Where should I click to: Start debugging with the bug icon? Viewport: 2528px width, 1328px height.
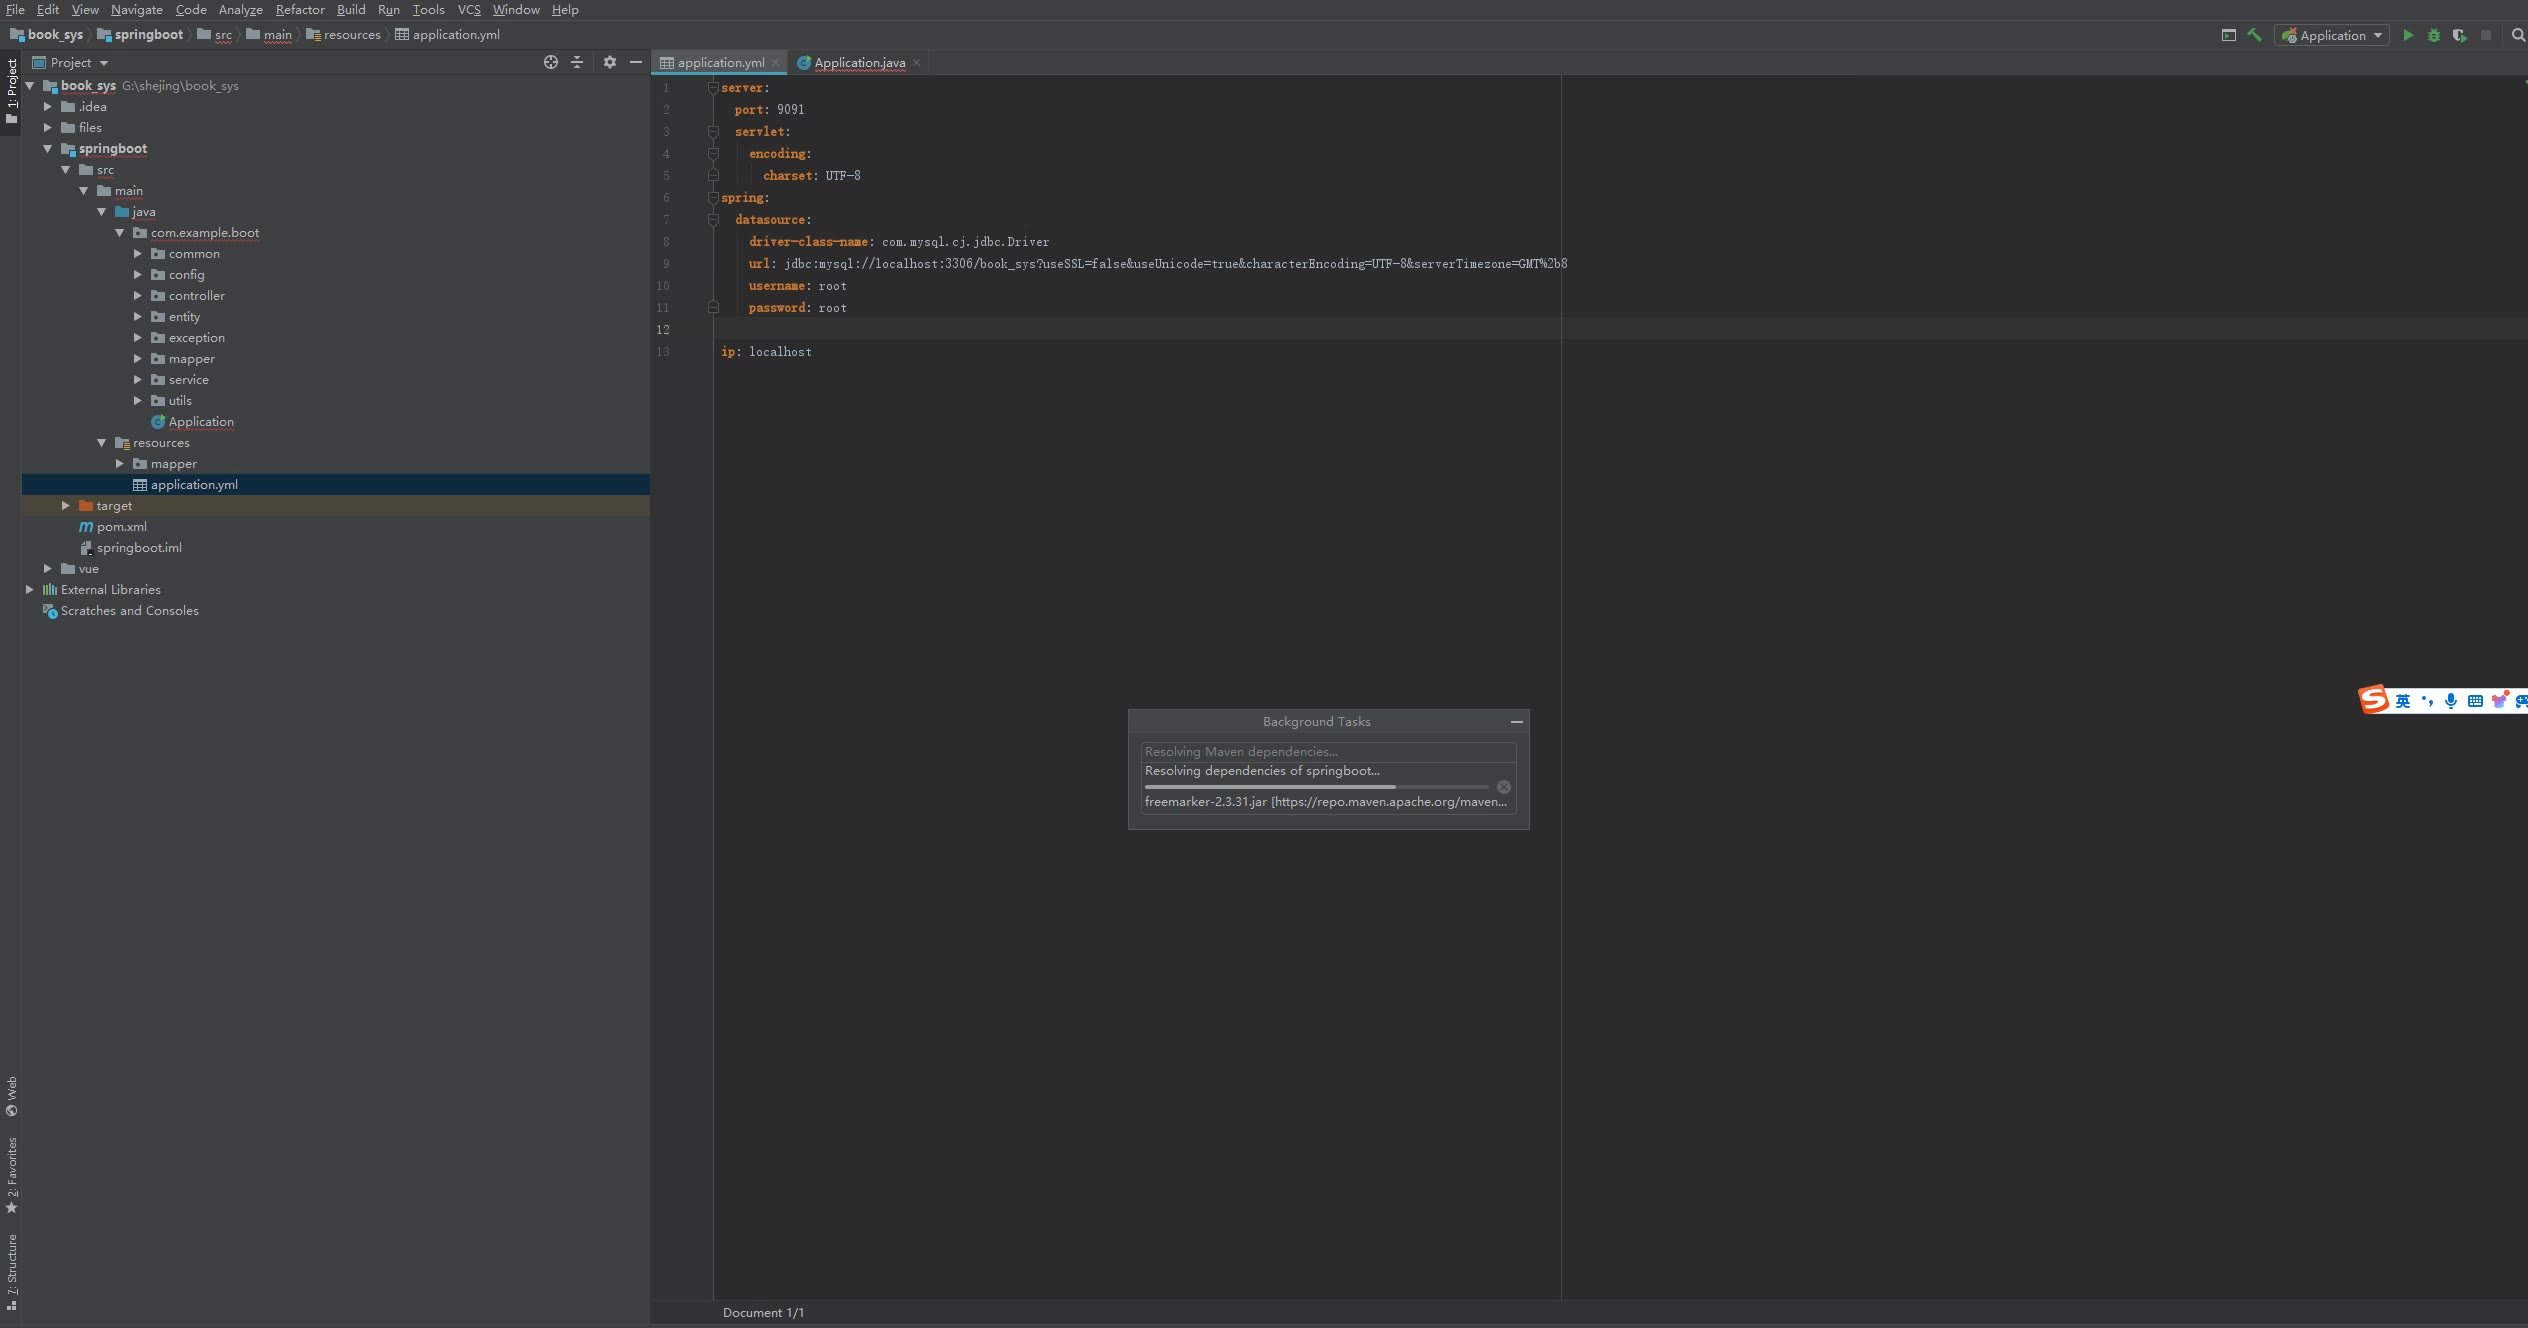[x=2434, y=35]
